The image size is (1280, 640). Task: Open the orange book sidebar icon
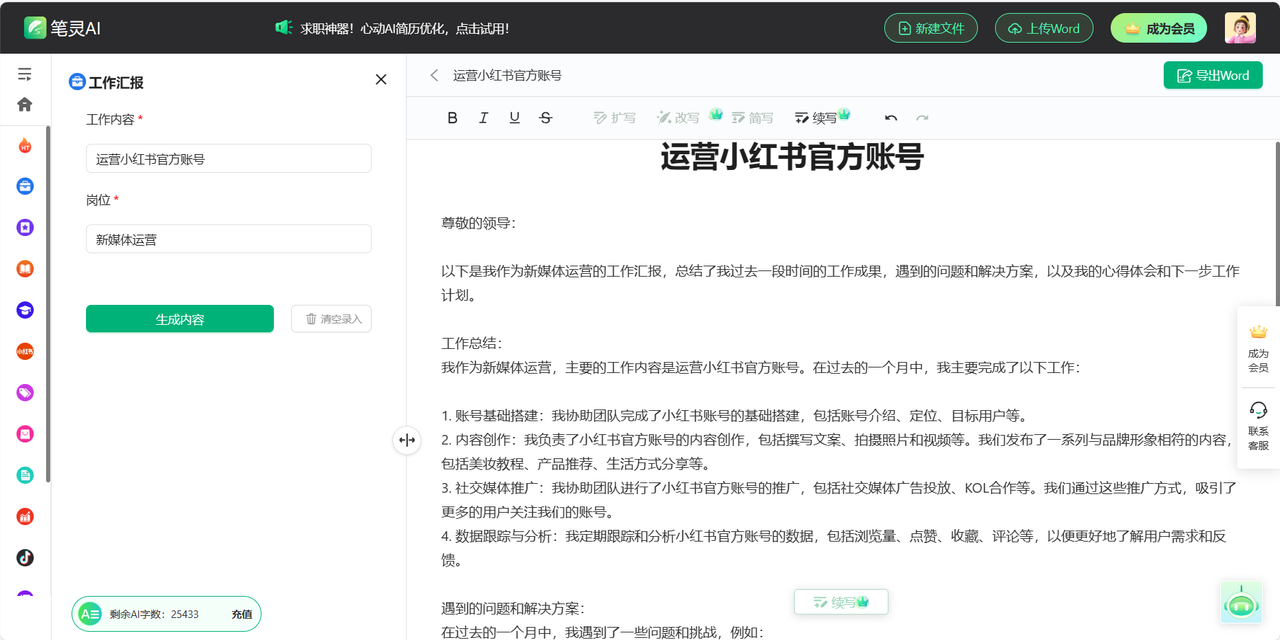tap(25, 269)
